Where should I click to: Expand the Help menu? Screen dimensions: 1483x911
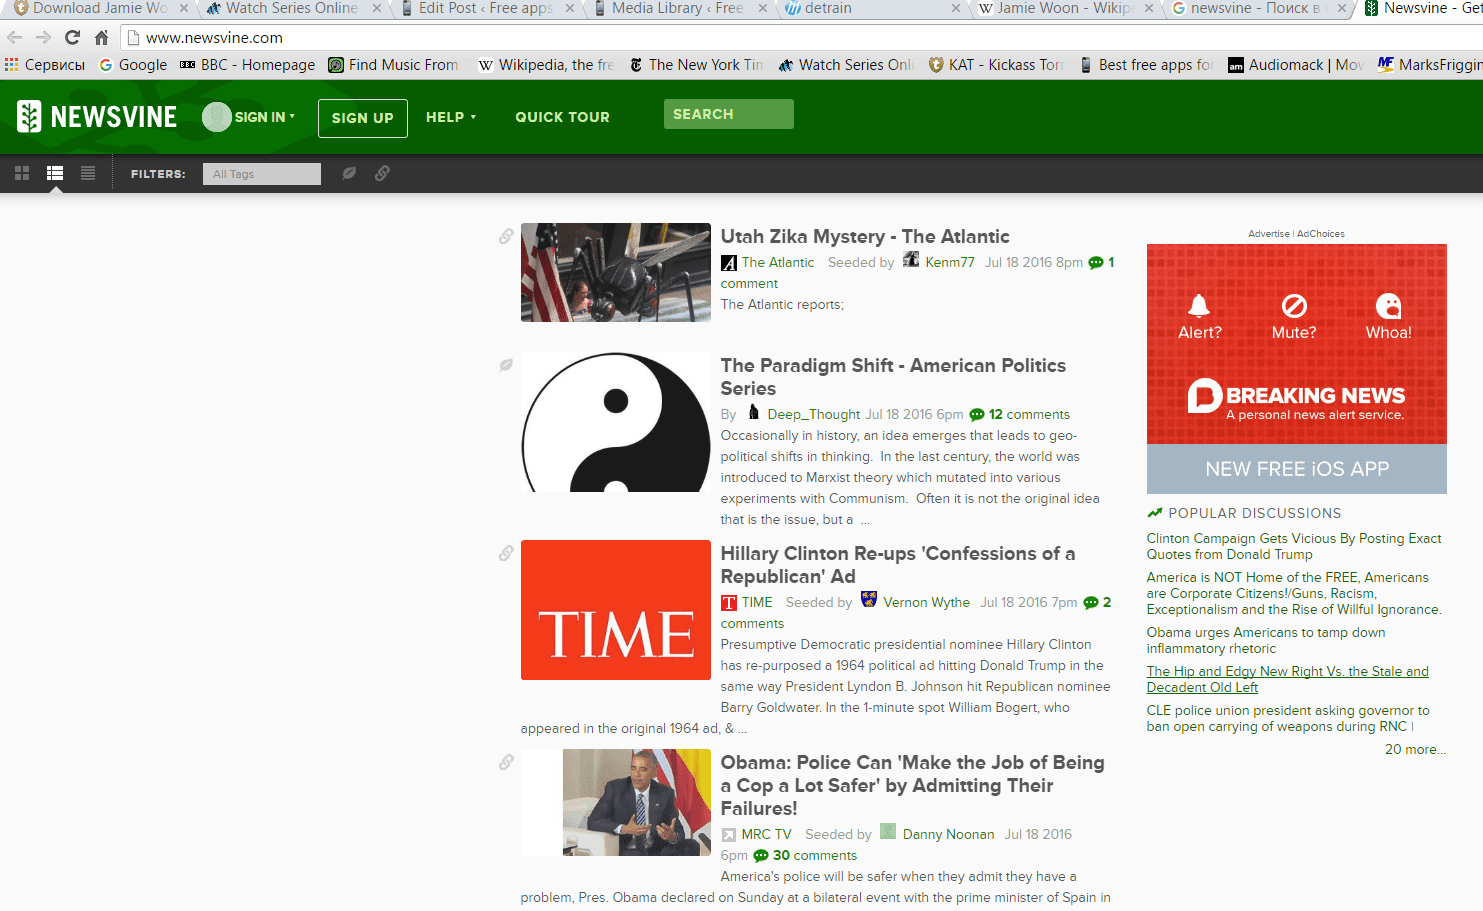point(451,117)
